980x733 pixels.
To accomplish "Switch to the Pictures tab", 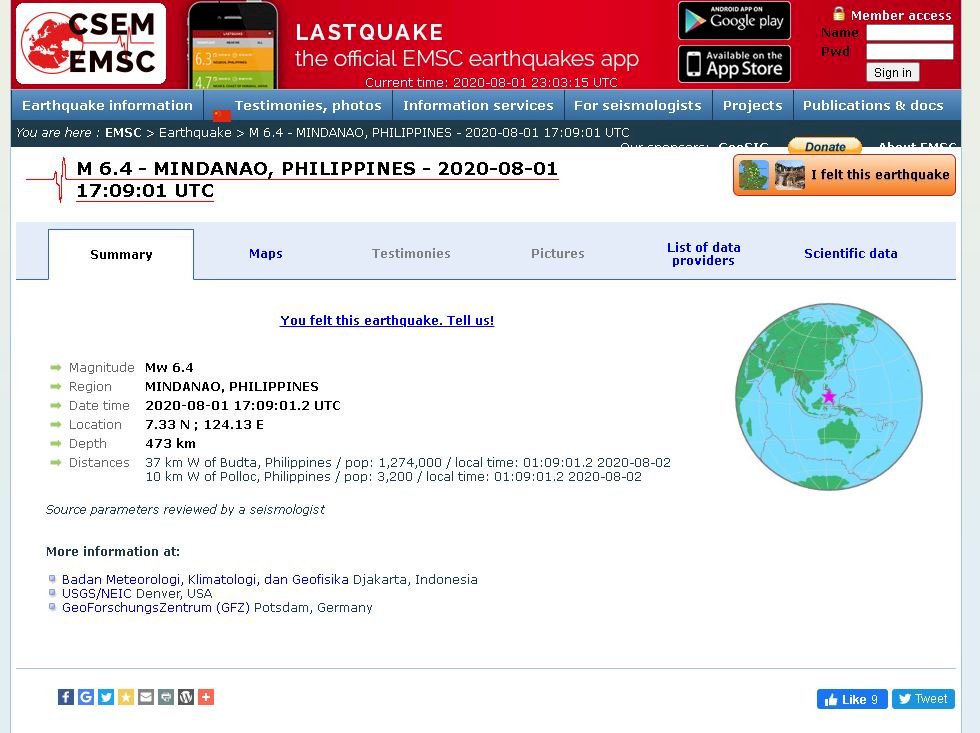I will pos(558,254).
